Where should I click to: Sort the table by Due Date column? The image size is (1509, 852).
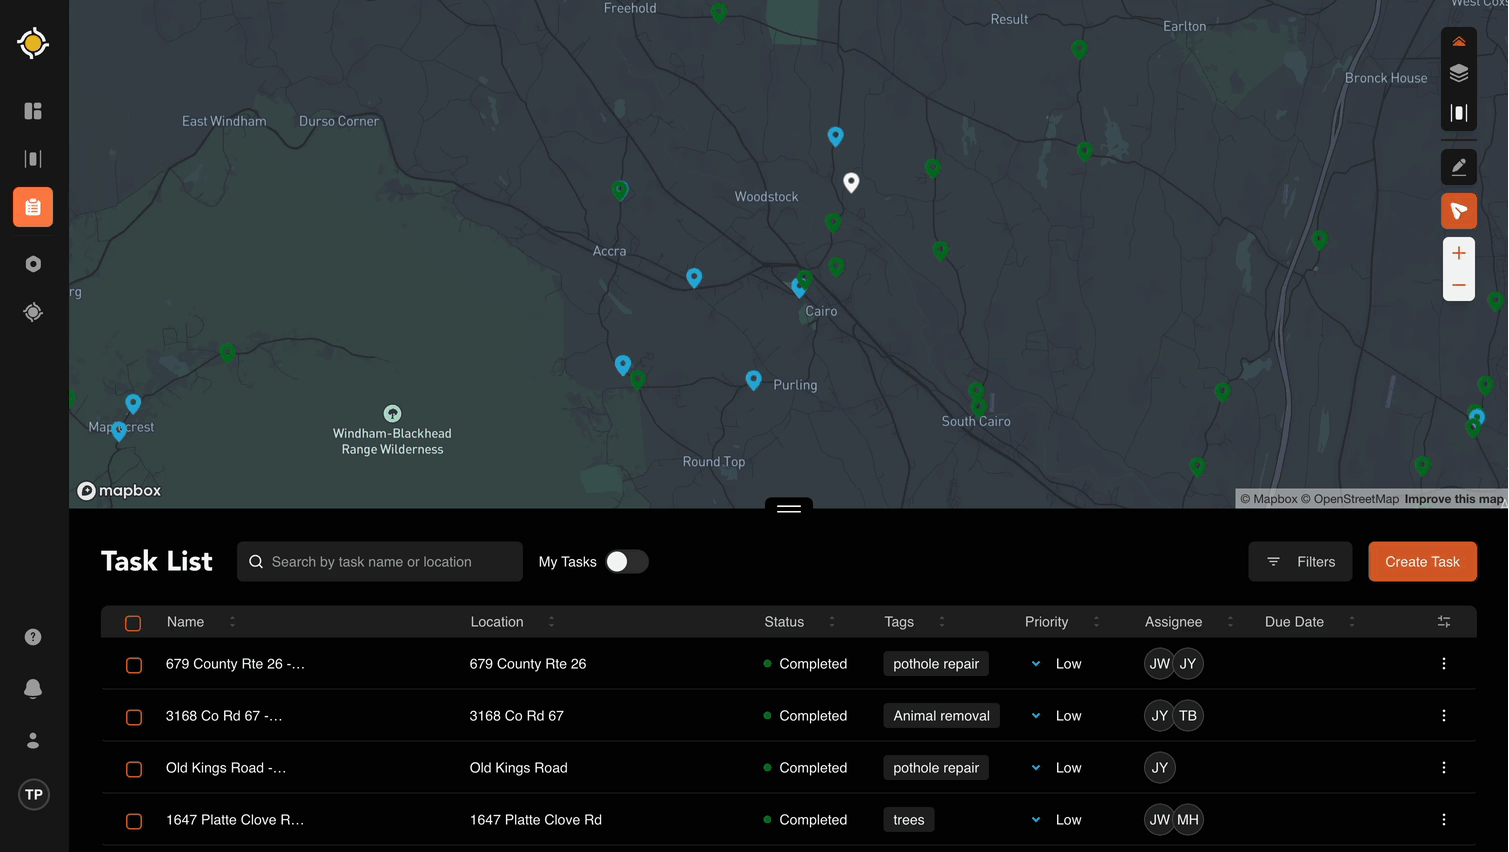(1351, 622)
